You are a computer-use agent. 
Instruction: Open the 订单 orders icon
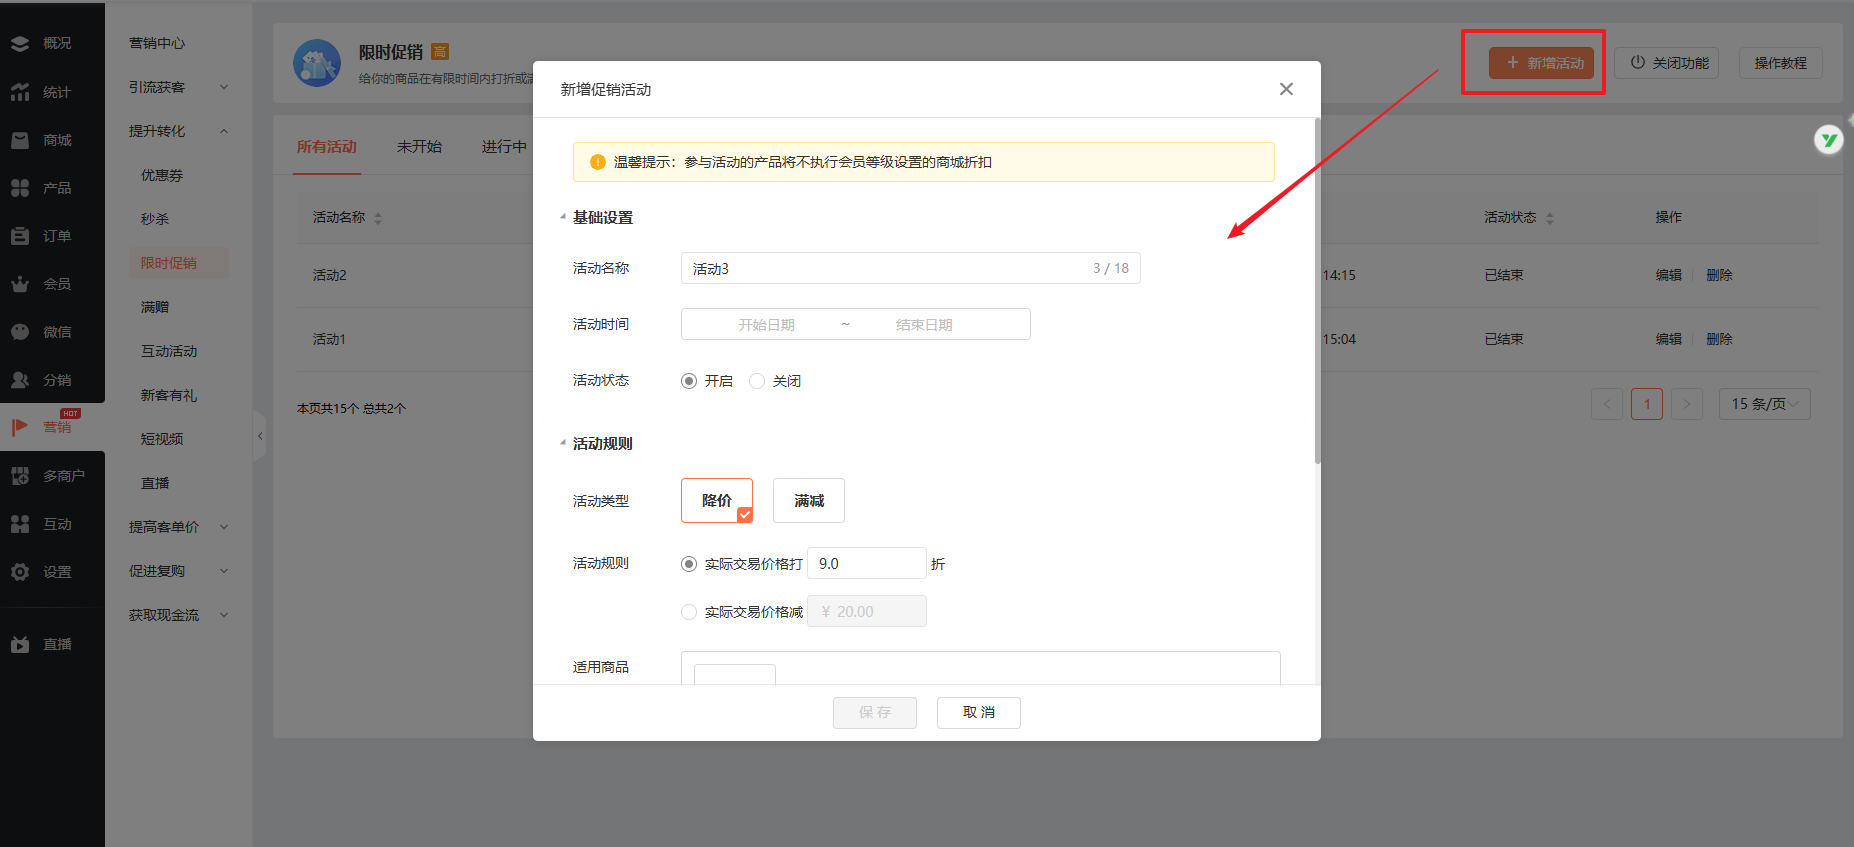20,236
